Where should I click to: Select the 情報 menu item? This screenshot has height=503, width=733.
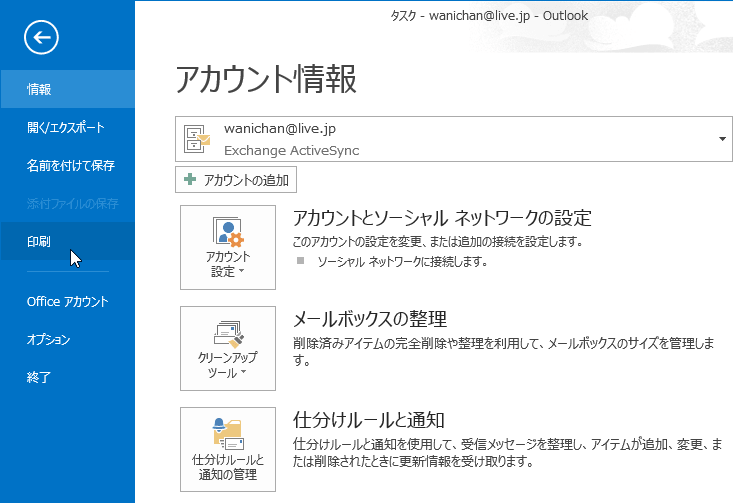[67, 89]
